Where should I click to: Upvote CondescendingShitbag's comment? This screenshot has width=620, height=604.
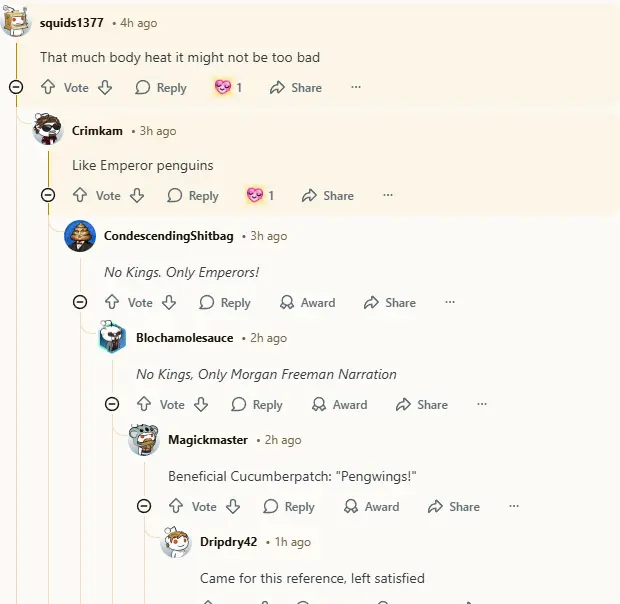tap(112, 303)
